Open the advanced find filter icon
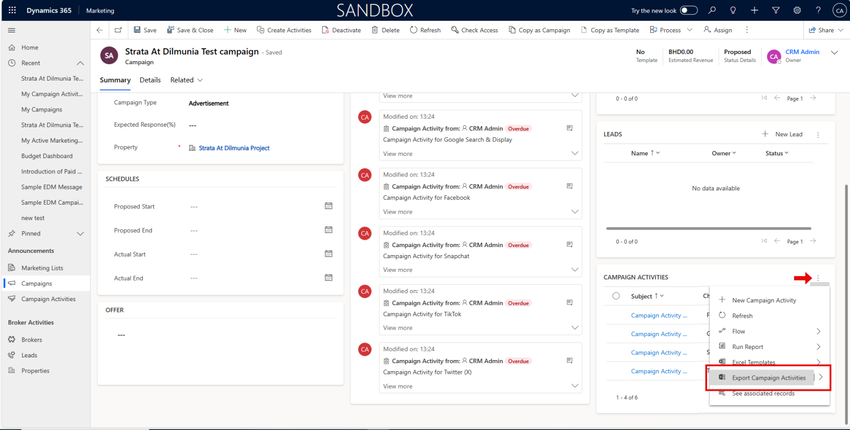Viewport: 850px width, 430px height. tap(776, 10)
